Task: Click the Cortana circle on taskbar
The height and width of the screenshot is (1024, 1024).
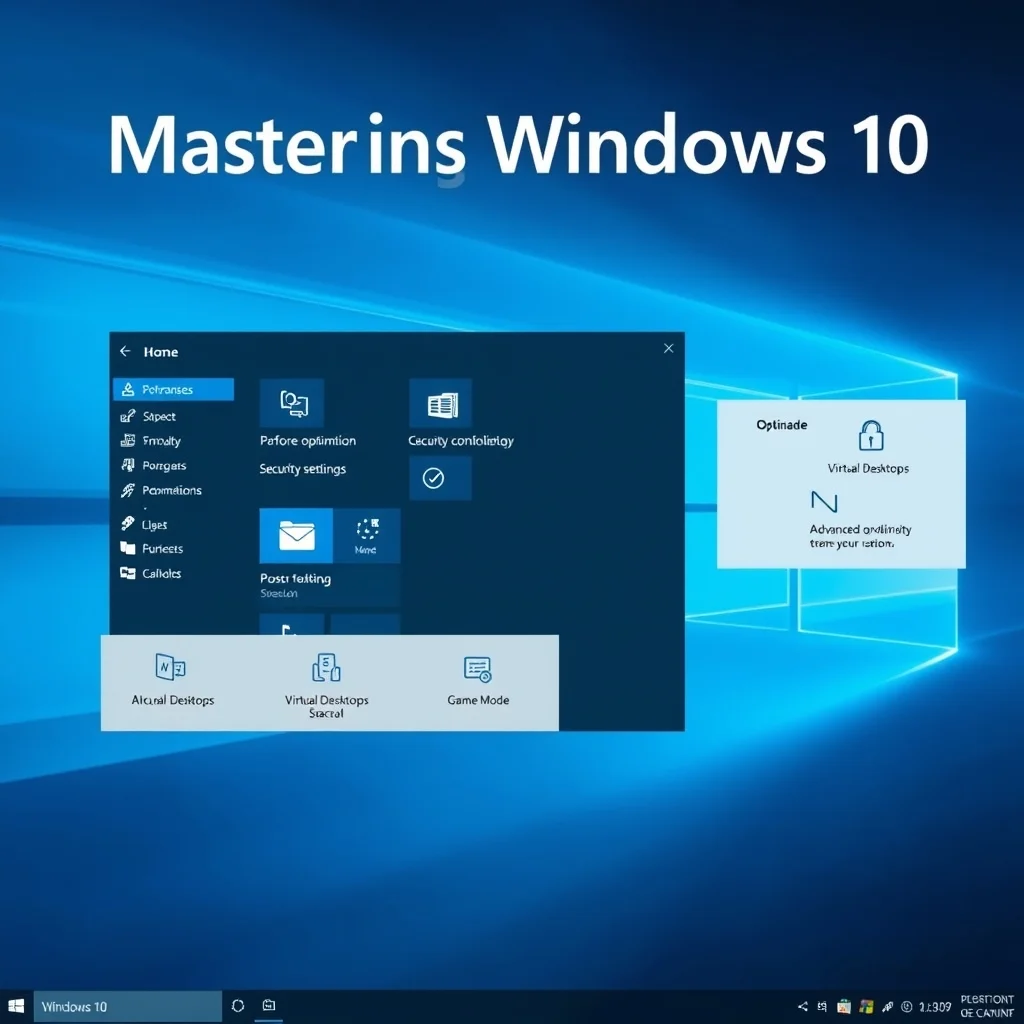Action: (238, 1006)
